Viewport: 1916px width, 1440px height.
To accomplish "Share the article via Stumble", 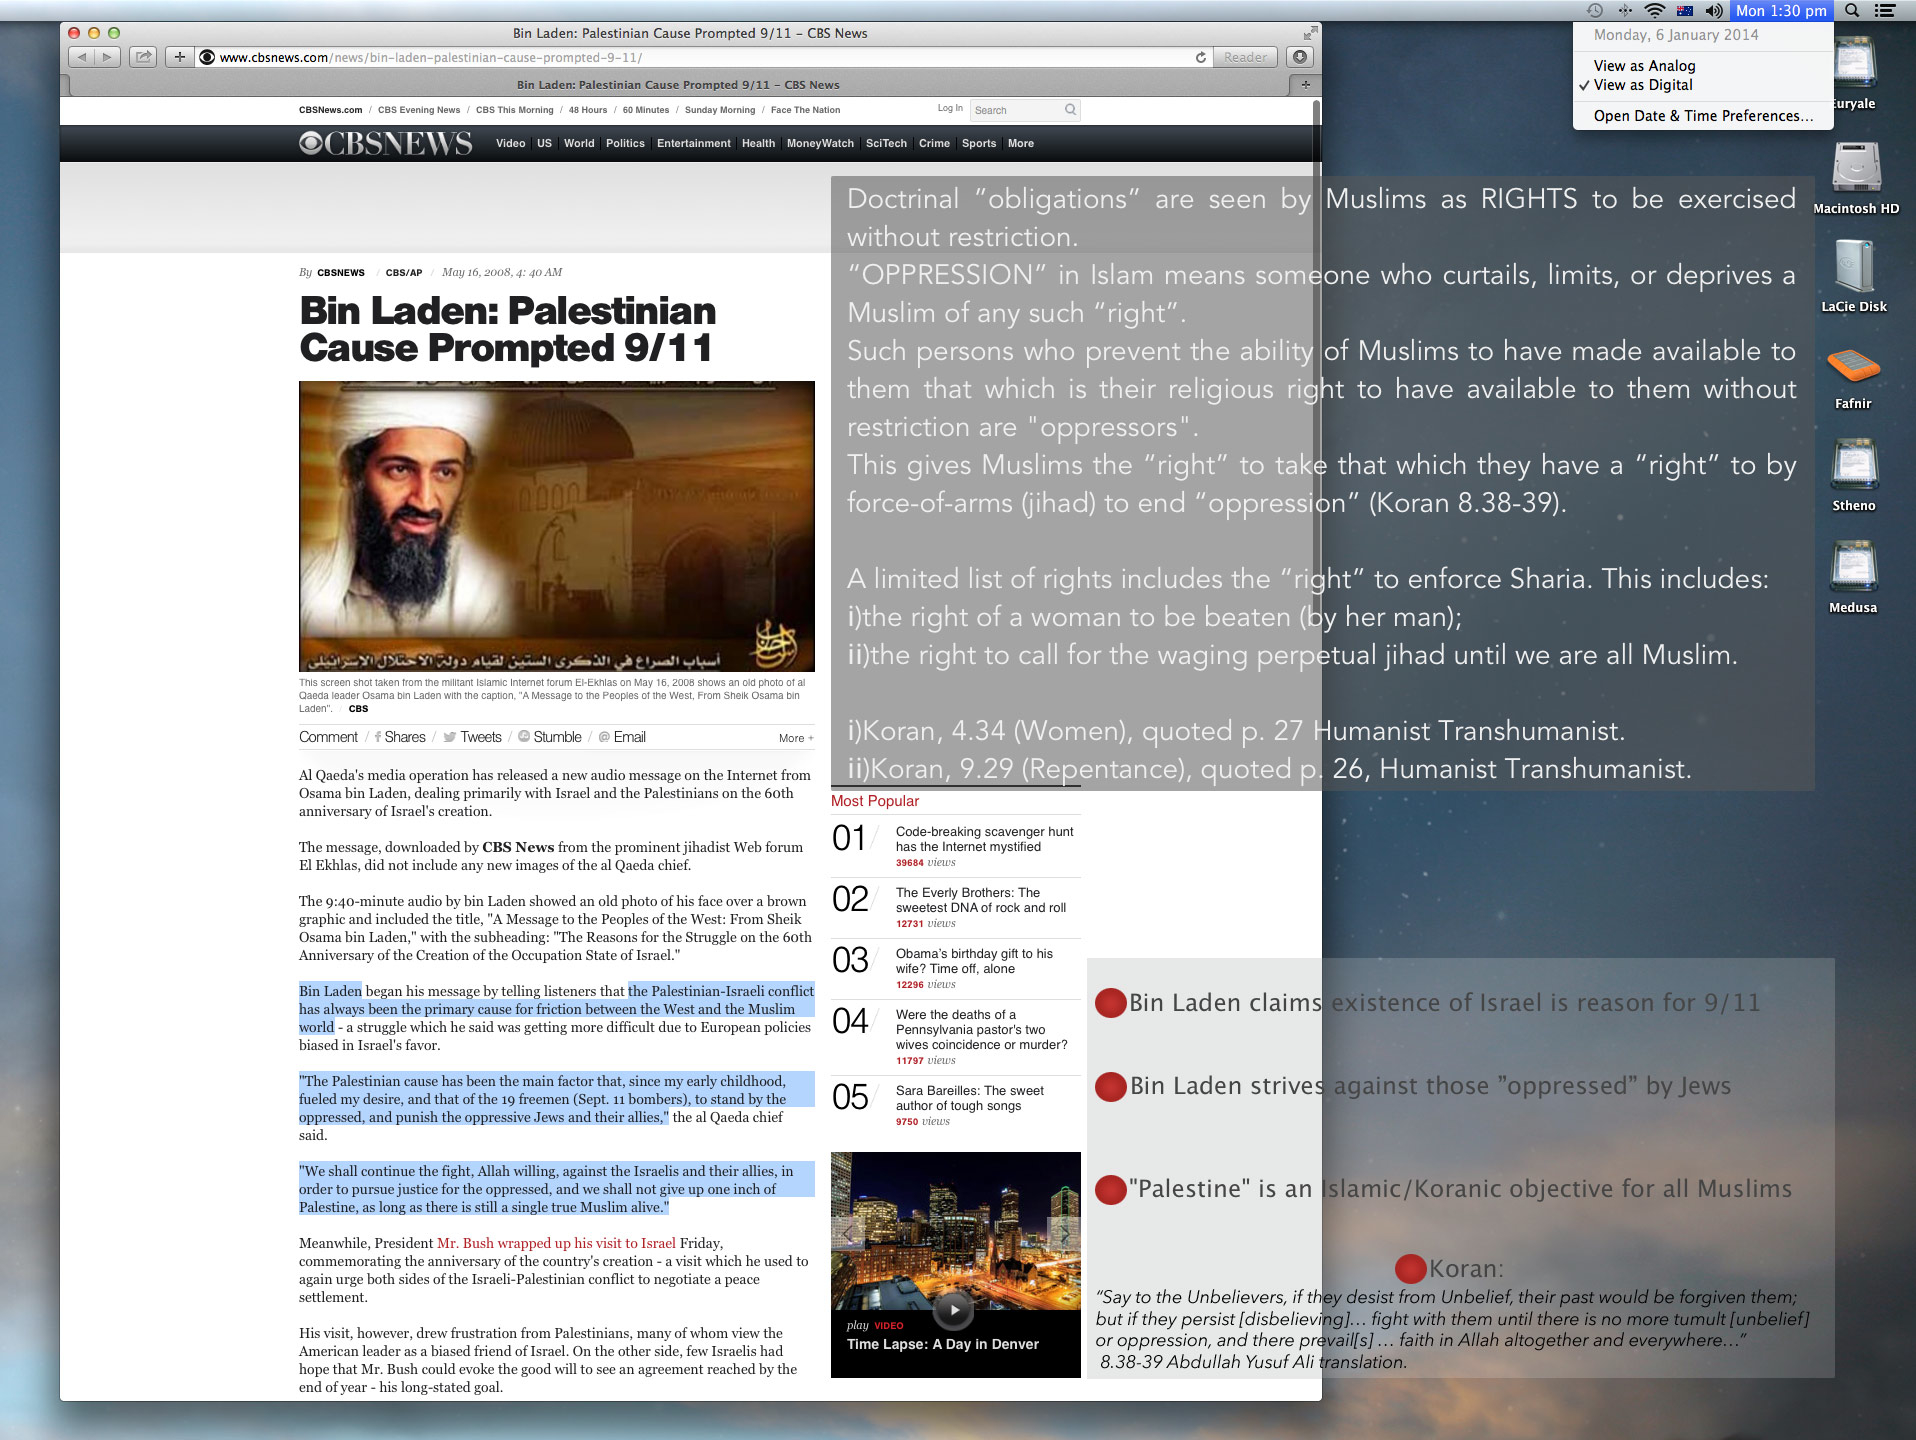I will pos(550,737).
